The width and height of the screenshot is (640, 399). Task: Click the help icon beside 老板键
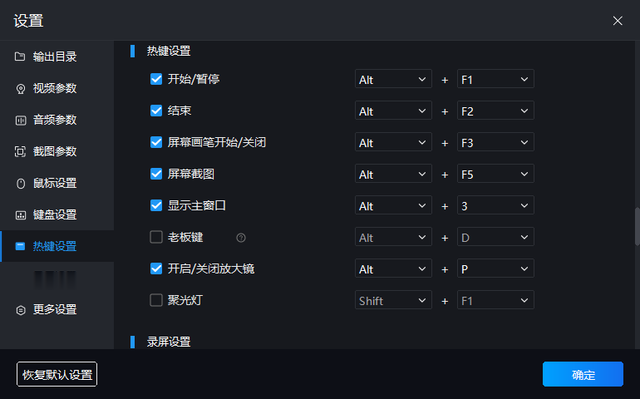pyautogui.click(x=241, y=237)
